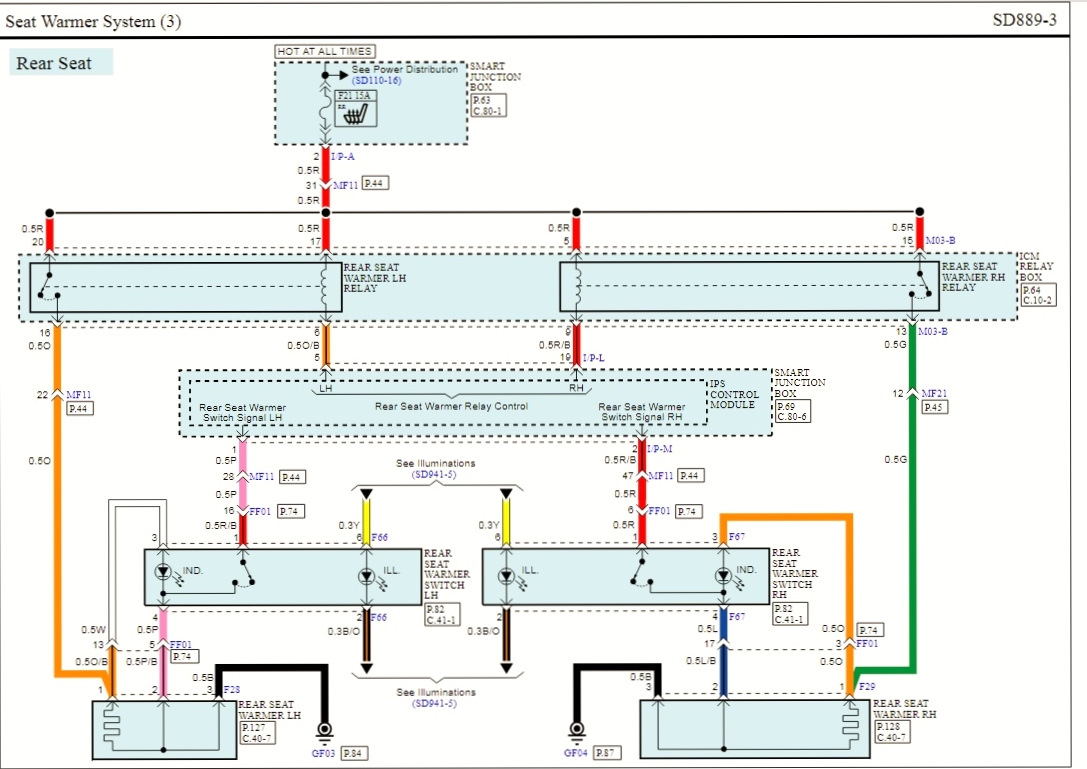The image size is (1087, 769).
Task: Click the ILL. lamp symbol in Rear Seat Warmer Switch RH
Action: [x=507, y=576]
